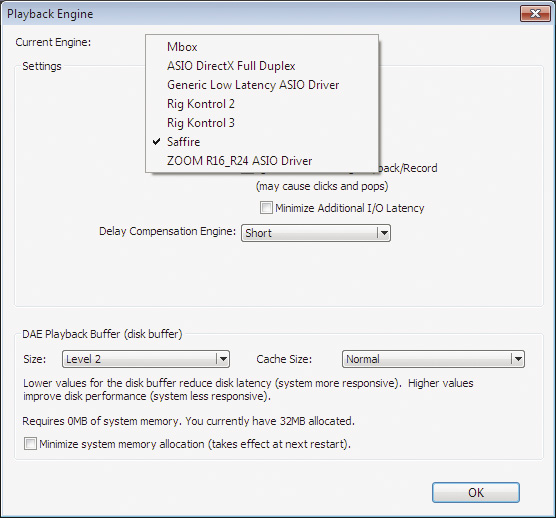Close the Playback Engine dialog
556x518 pixels.
(x=535, y=14)
